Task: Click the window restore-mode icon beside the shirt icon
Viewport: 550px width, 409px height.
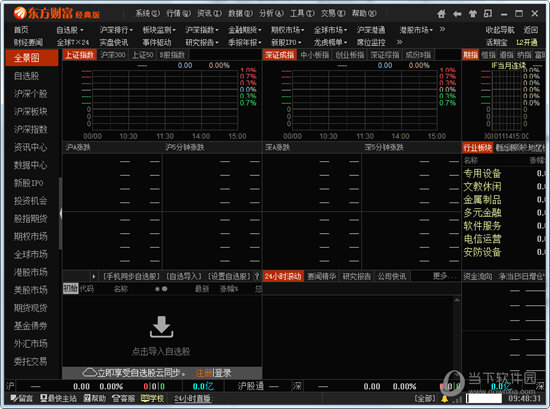Action: 488,14
